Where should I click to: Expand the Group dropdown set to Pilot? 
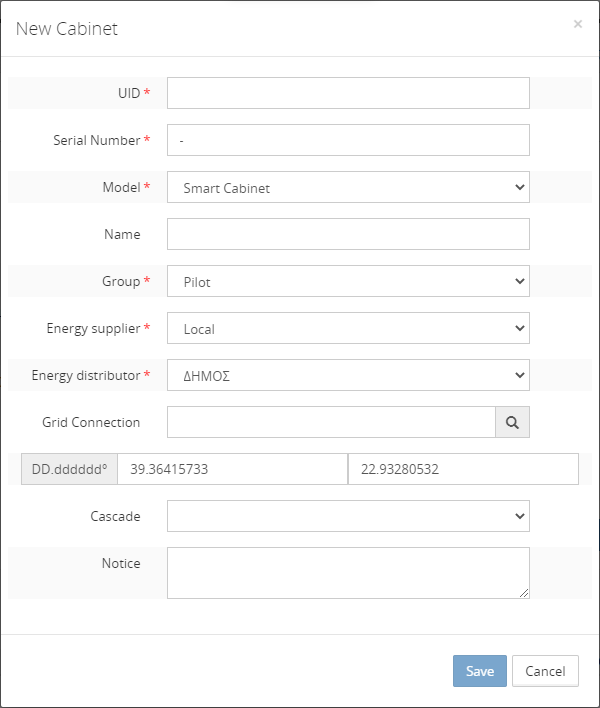point(348,281)
